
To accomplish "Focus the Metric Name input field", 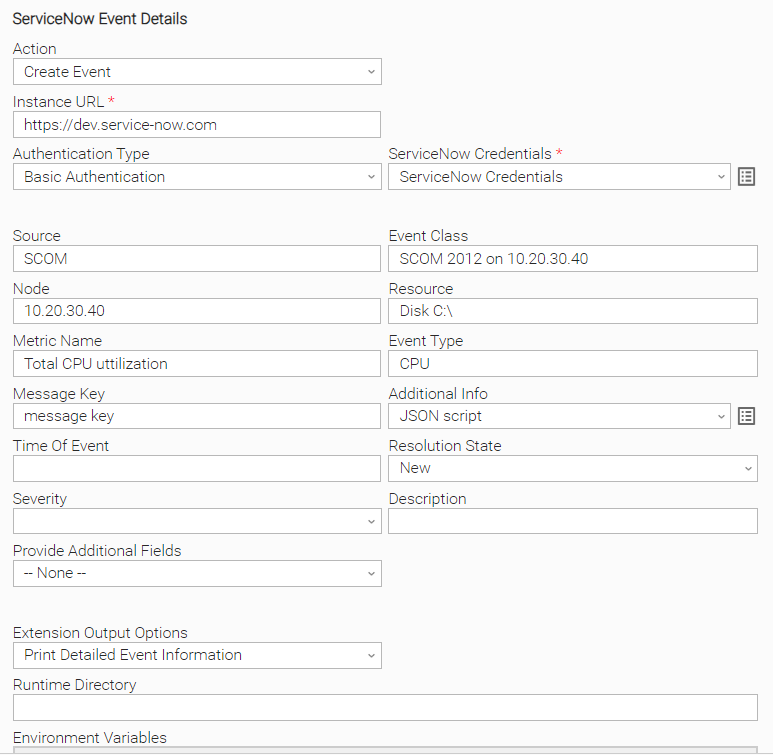I will click(197, 363).
